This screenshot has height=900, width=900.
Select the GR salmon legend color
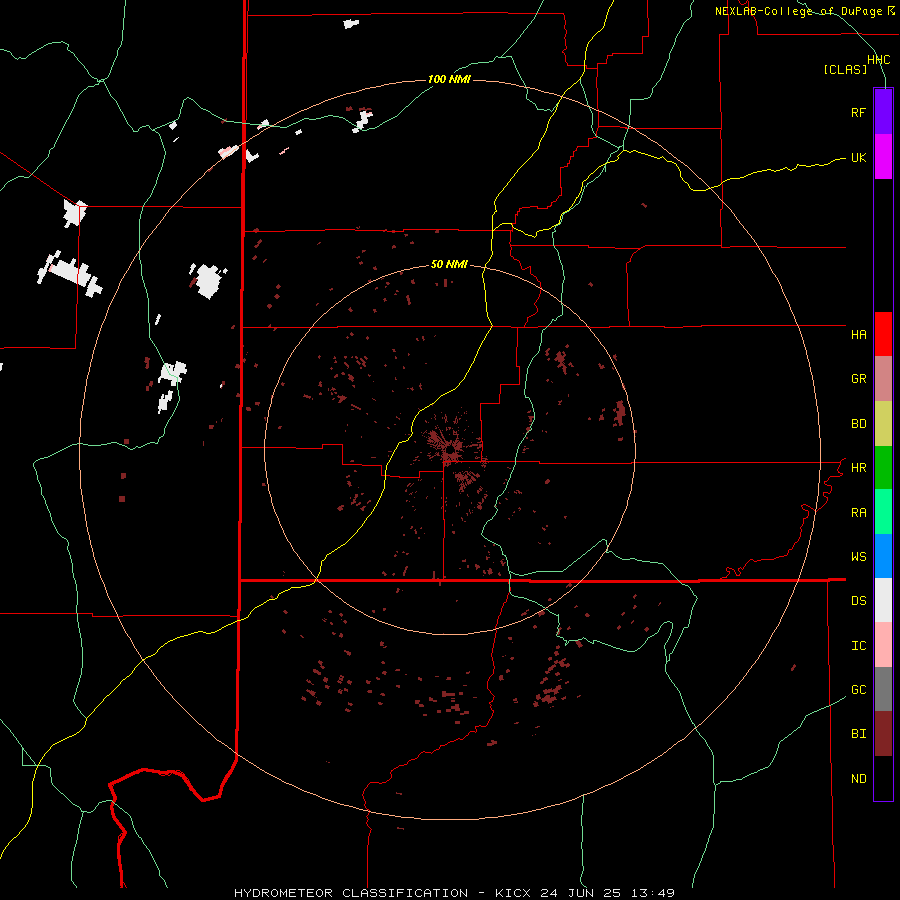pos(883,378)
